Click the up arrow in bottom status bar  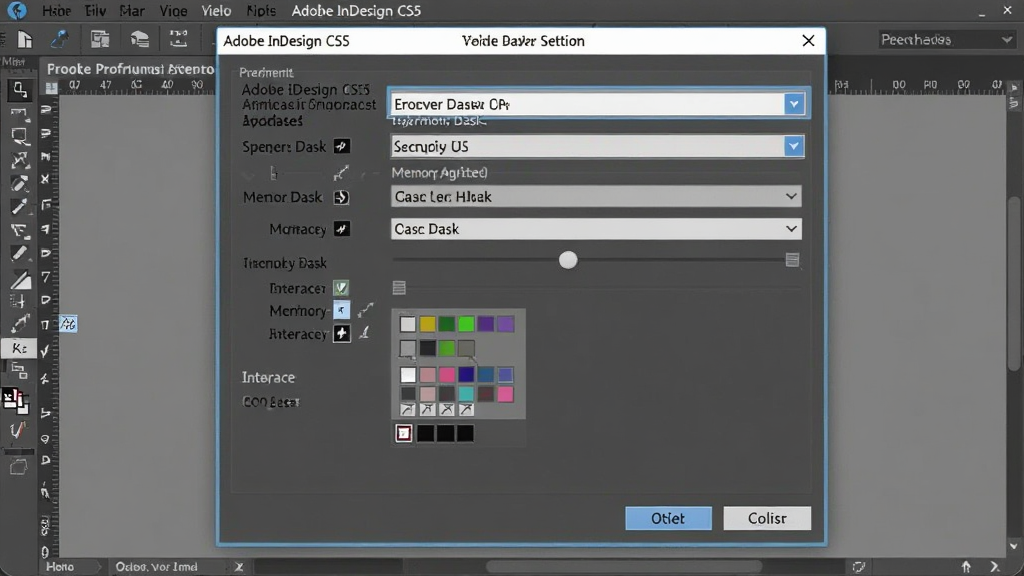[x=966, y=566]
